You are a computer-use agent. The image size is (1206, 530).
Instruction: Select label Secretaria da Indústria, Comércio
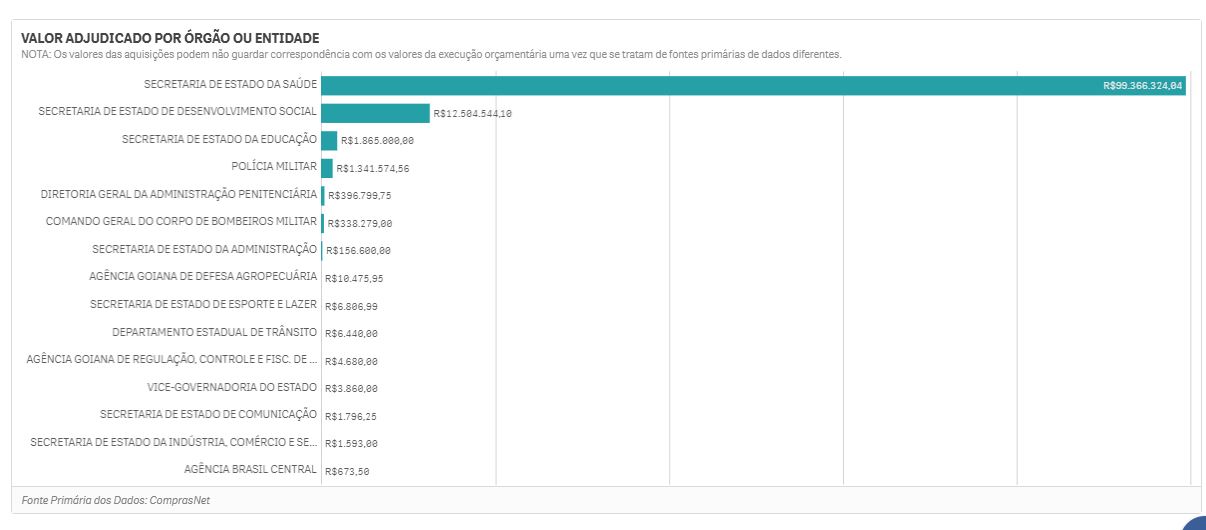174,441
